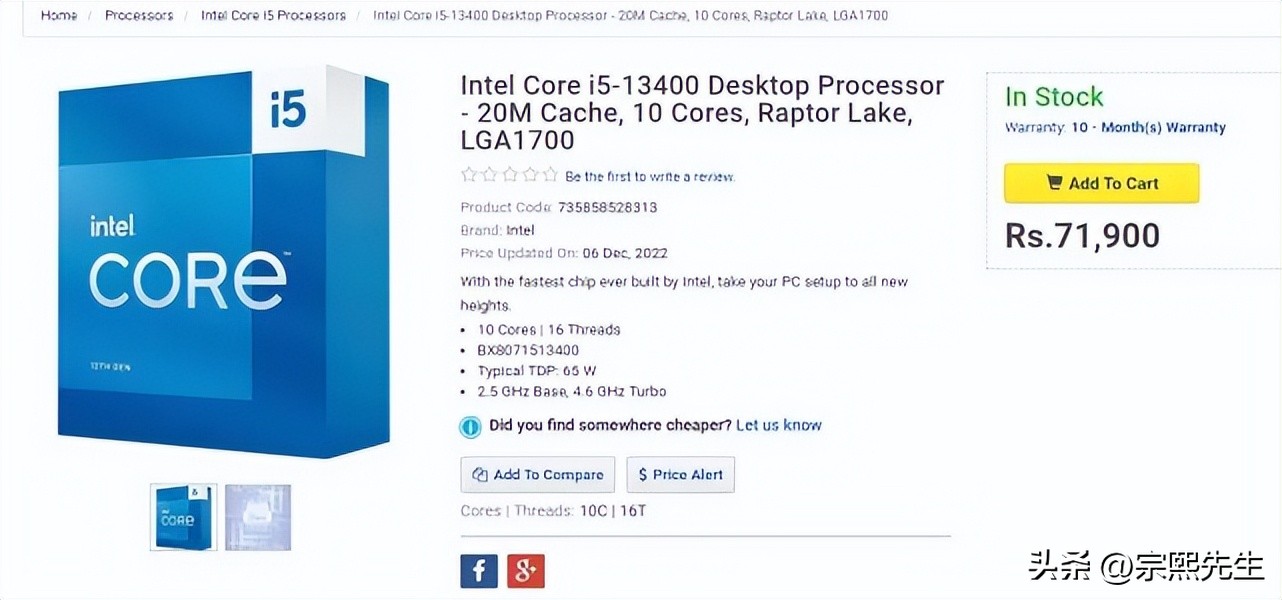
Task: Click the Add To Compare button
Action: coord(538,475)
